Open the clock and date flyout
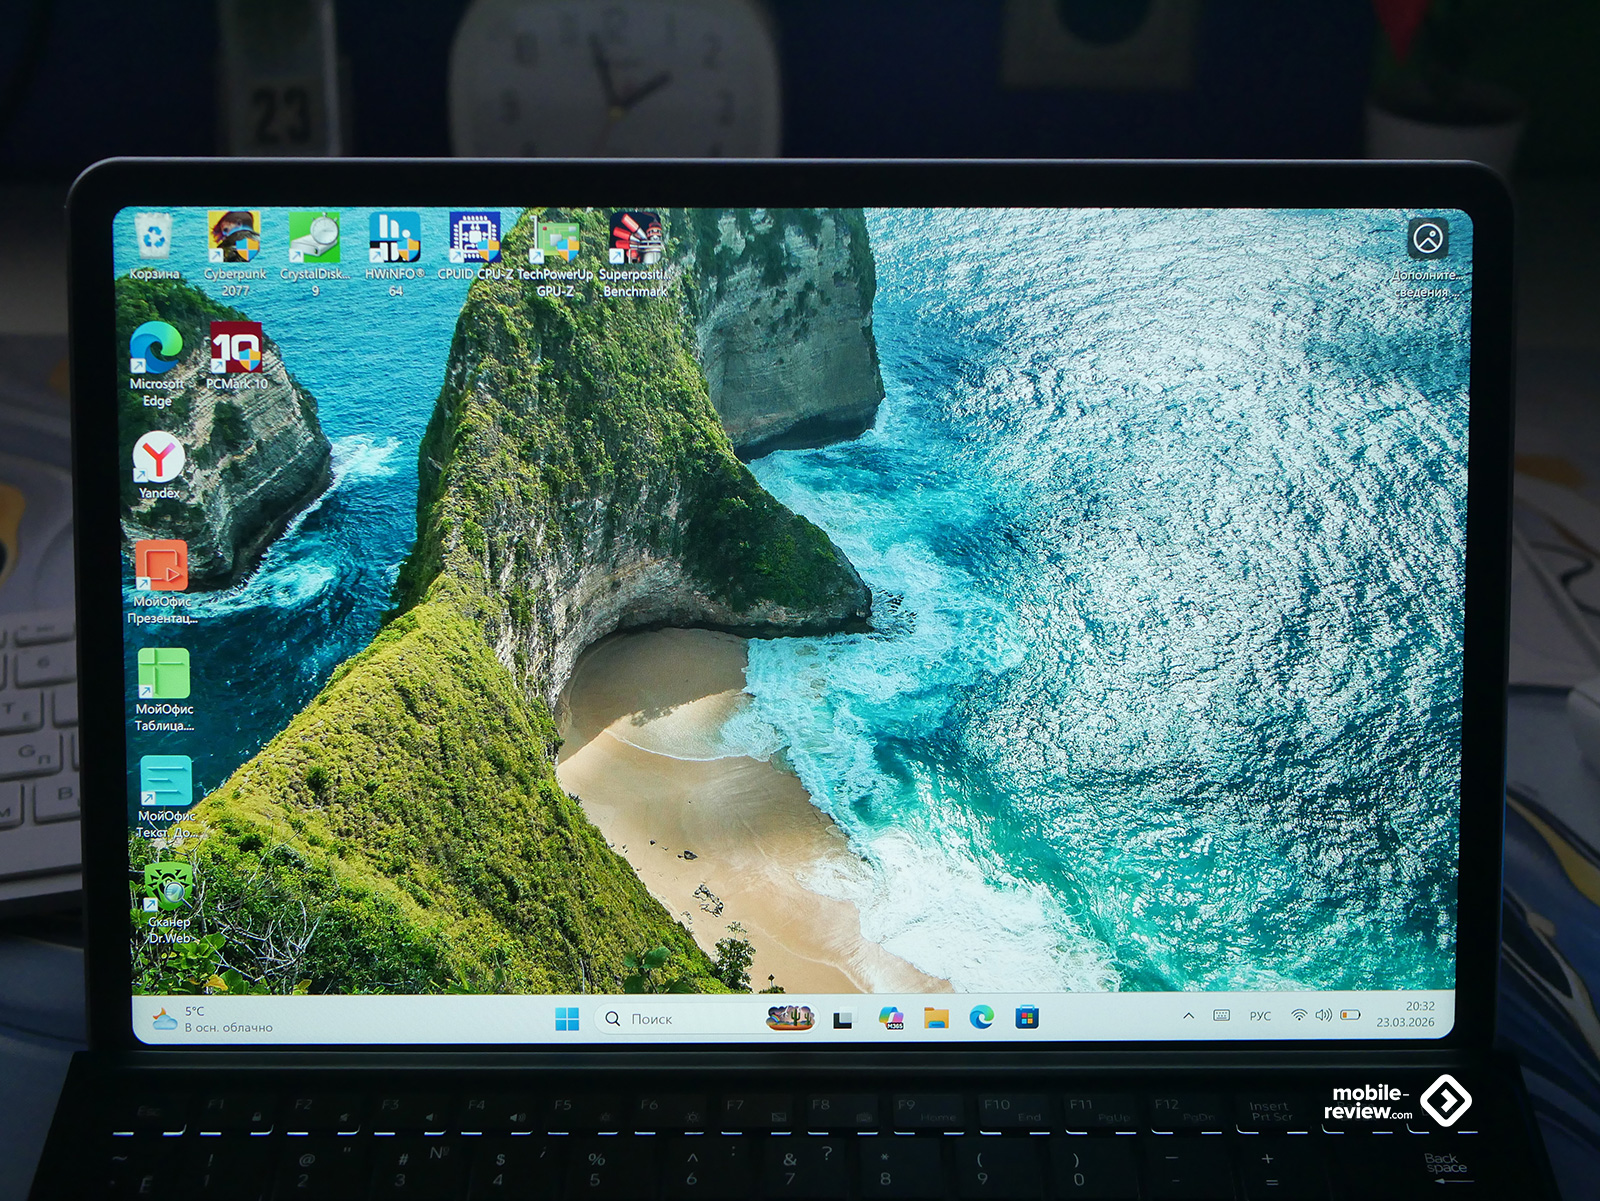 pos(1405,1014)
